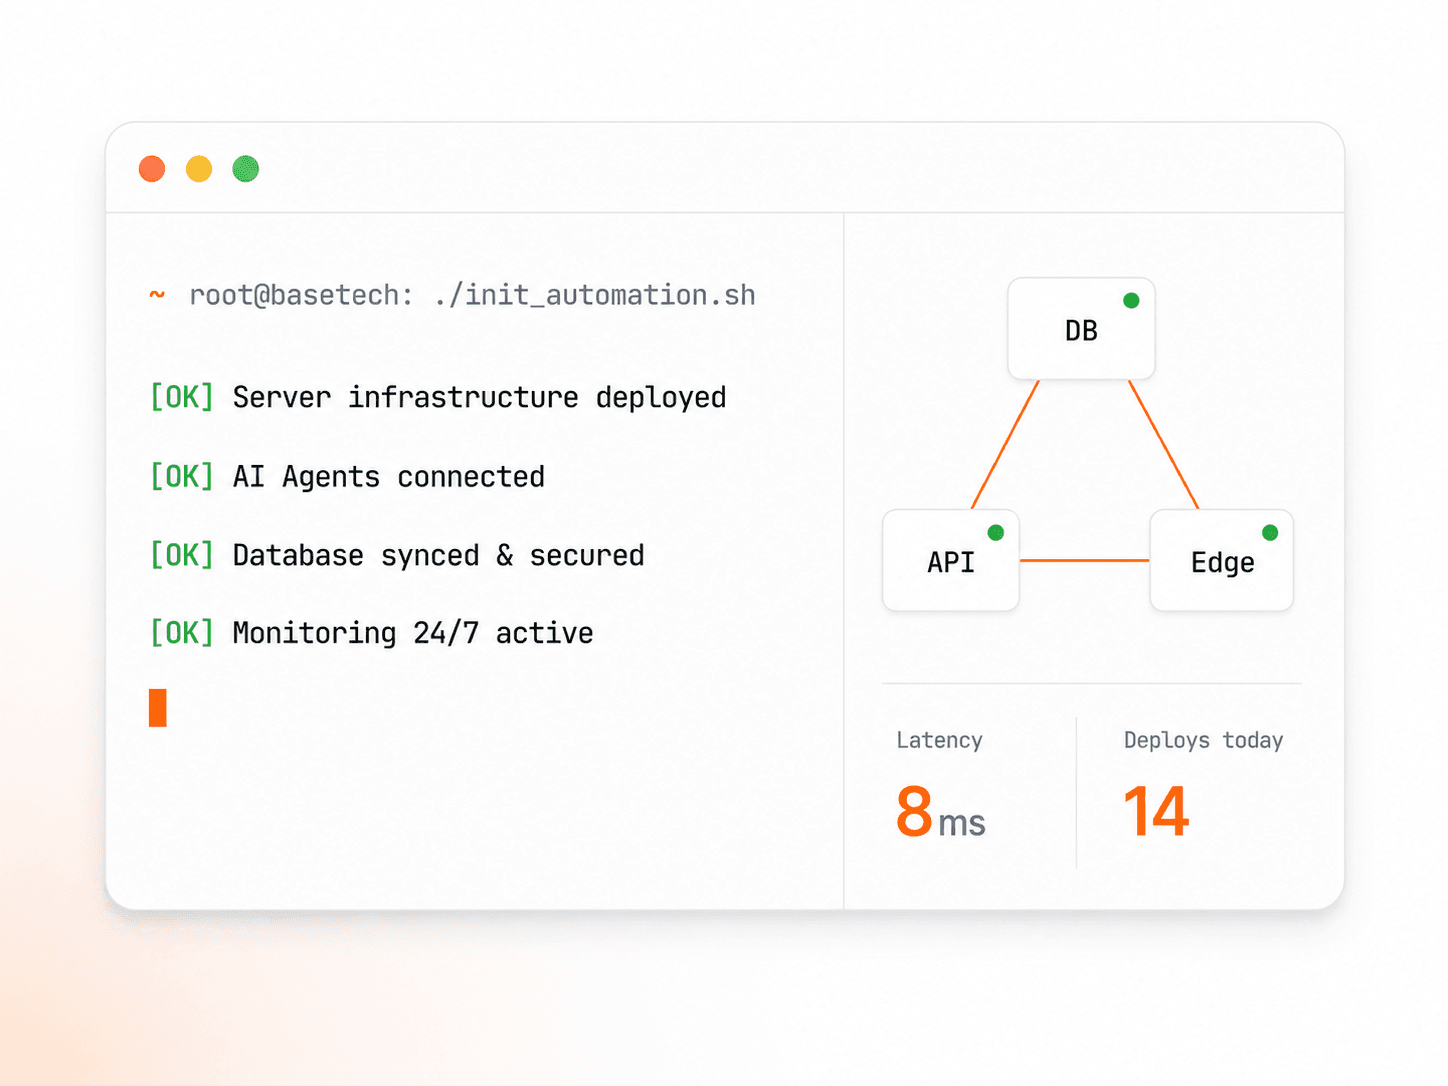The height and width of the screenshot is (1086, 1448).
Task: Select the Edge node box
Action: pyautogui.click(x=1222, y=561)
